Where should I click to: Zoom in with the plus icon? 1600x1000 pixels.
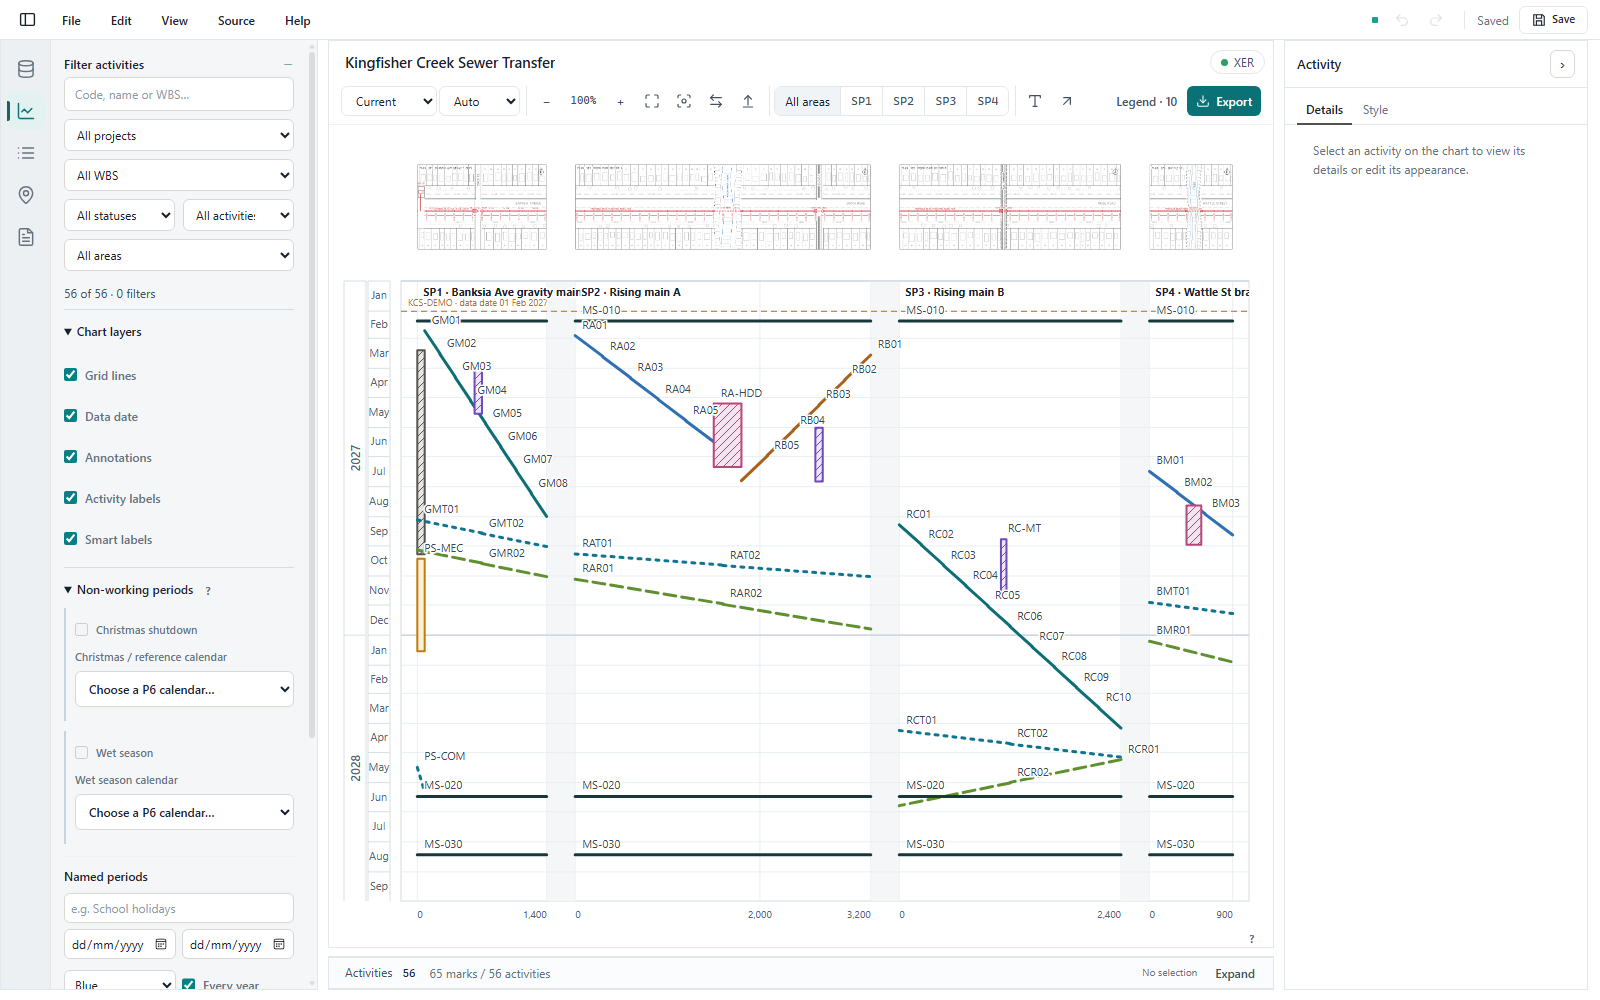pyautogui.click(x=620, y=102)
